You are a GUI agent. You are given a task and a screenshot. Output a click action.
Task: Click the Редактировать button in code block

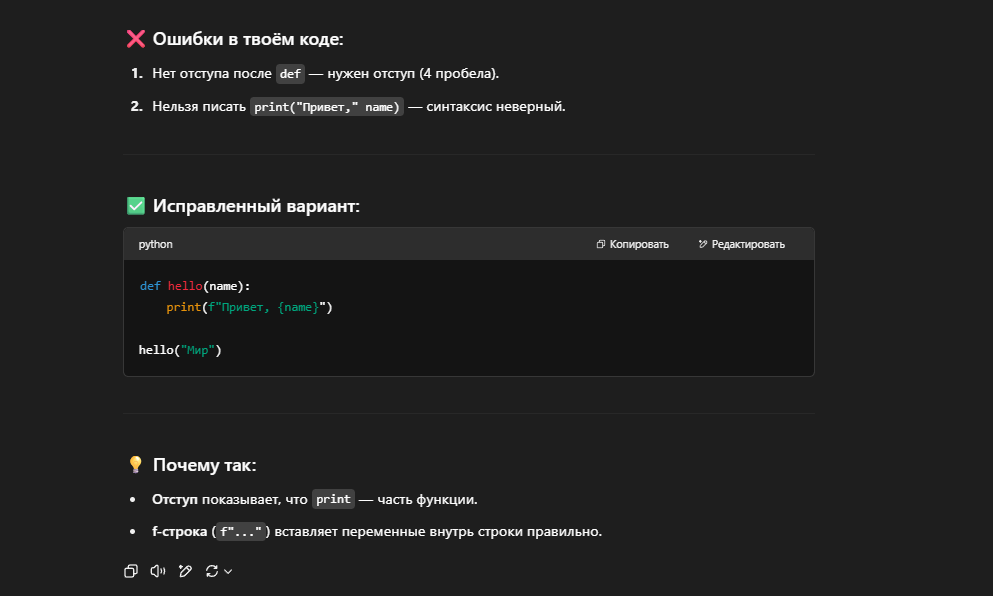pyautogui.click(x=742, y=244)
